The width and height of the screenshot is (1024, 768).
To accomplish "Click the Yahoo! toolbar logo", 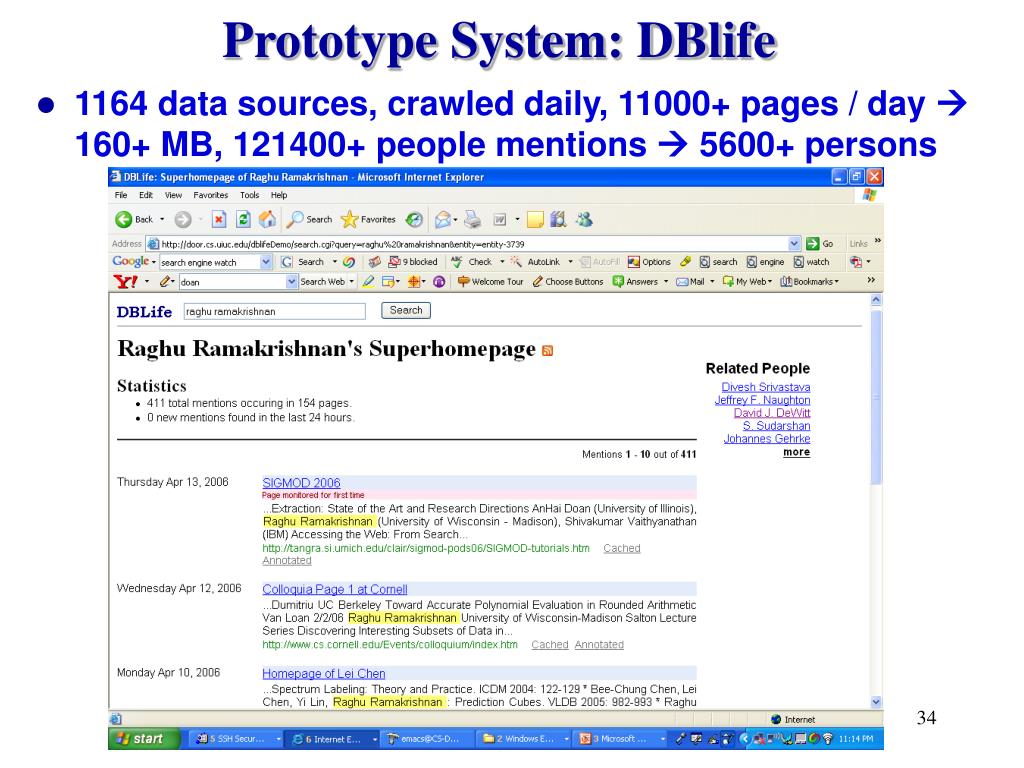I will click(125, 281).
